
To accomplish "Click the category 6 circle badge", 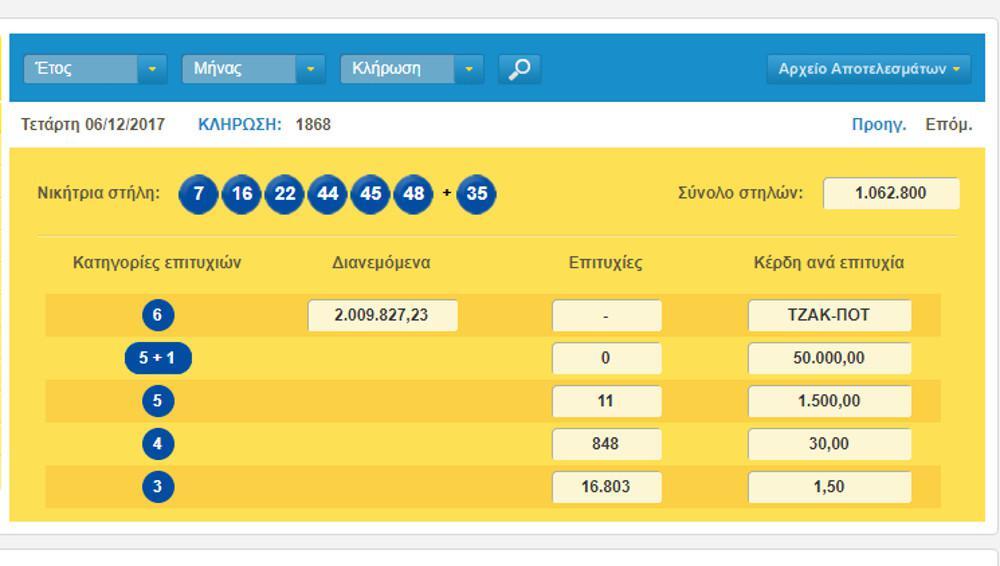I will coord(157,315).
